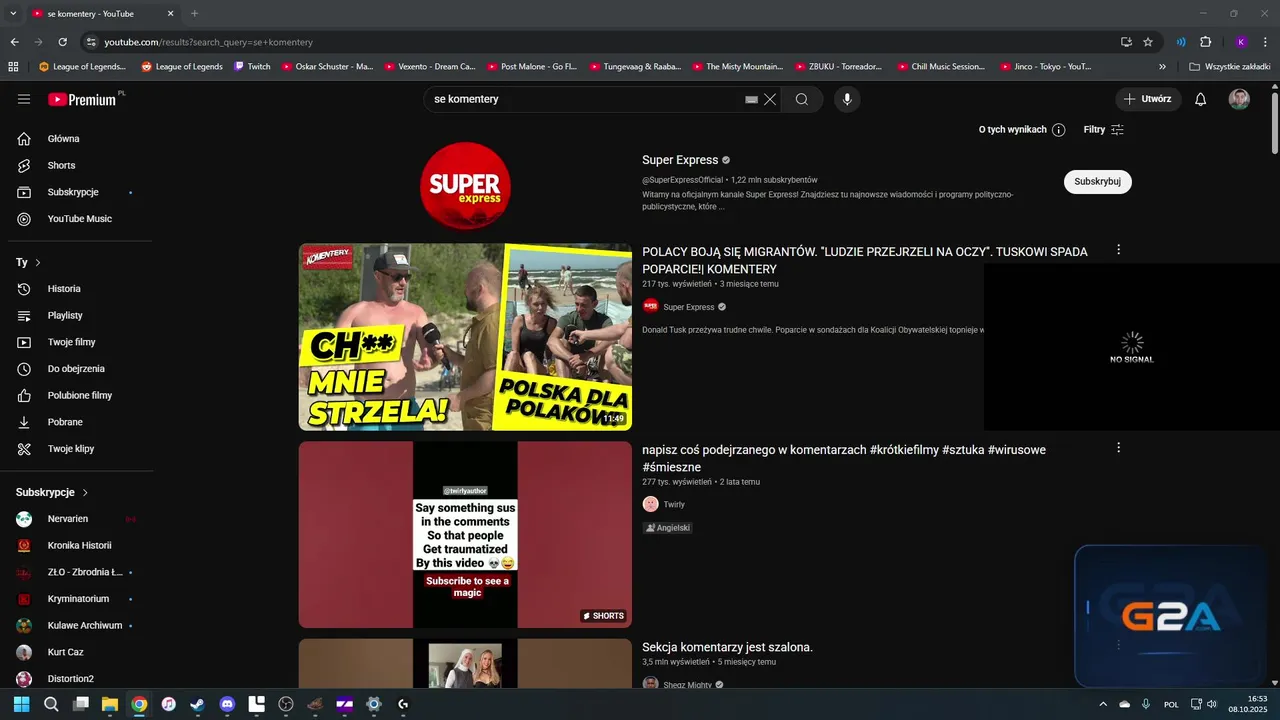Open the Post Malone bookmark
The width and height of the screenshot is (1280, 720).
click(532, 67)
